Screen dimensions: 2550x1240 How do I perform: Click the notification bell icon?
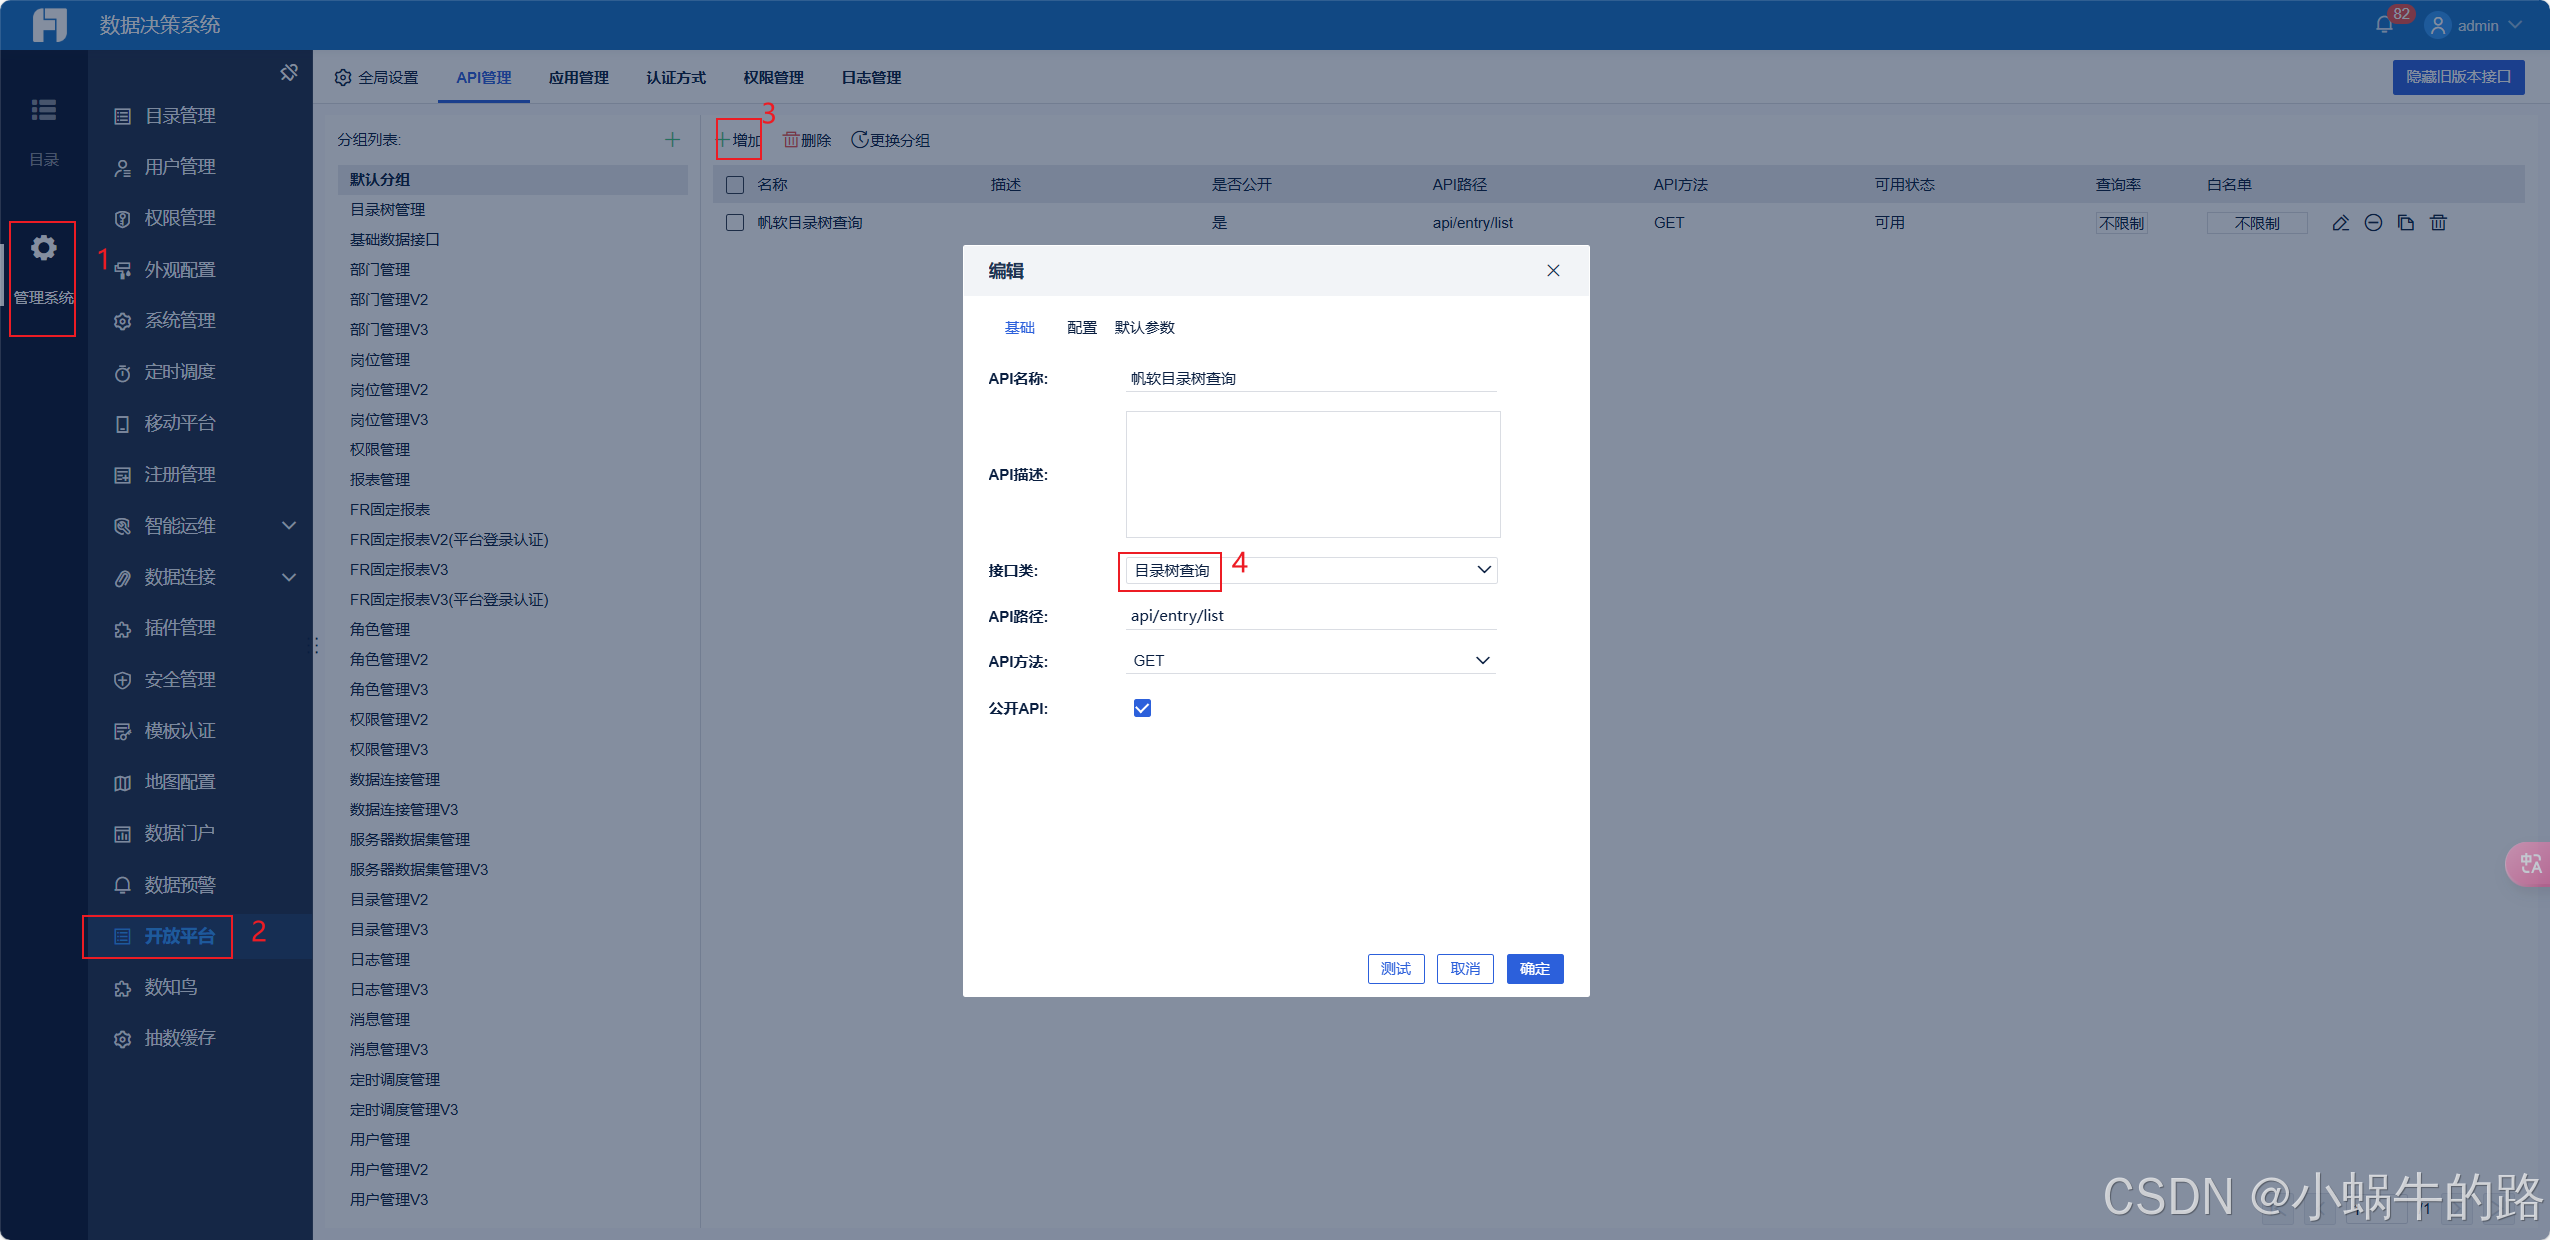[2384, 25]
